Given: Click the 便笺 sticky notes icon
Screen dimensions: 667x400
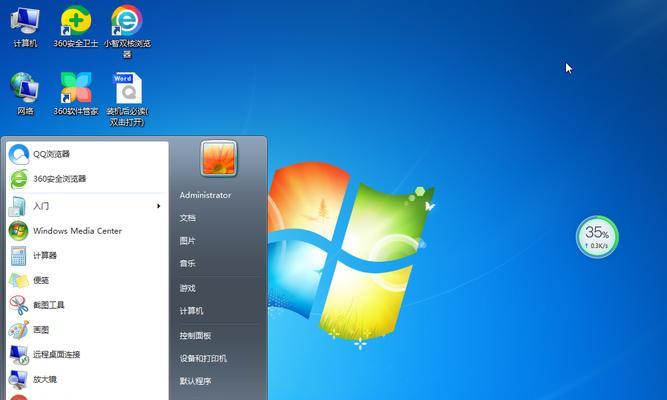Looking at the screenshot, I should [19, 280].
